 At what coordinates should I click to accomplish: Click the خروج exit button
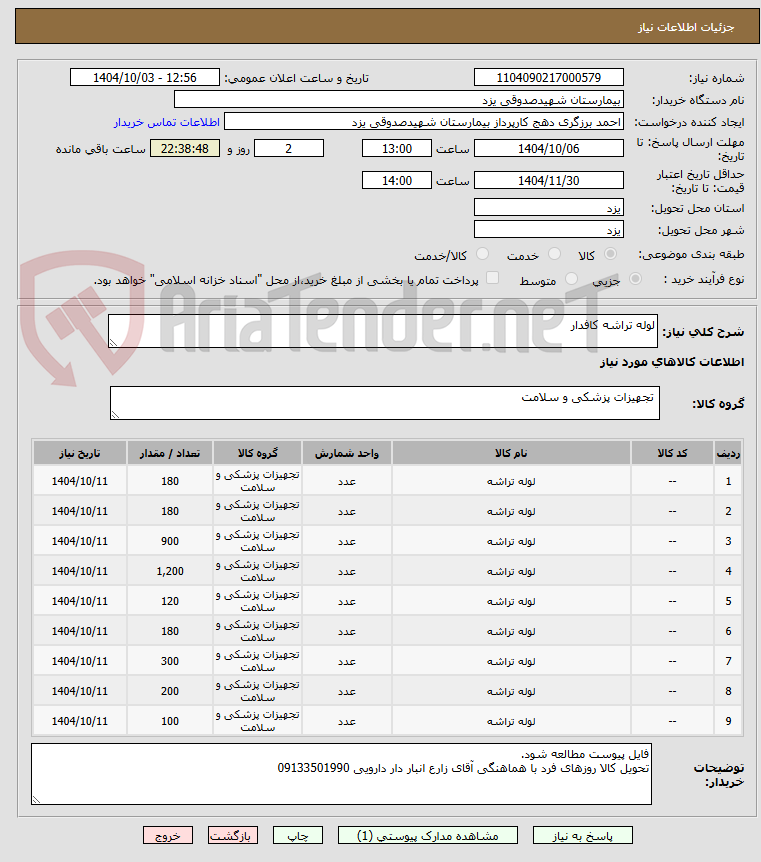(x=168, y=835)
